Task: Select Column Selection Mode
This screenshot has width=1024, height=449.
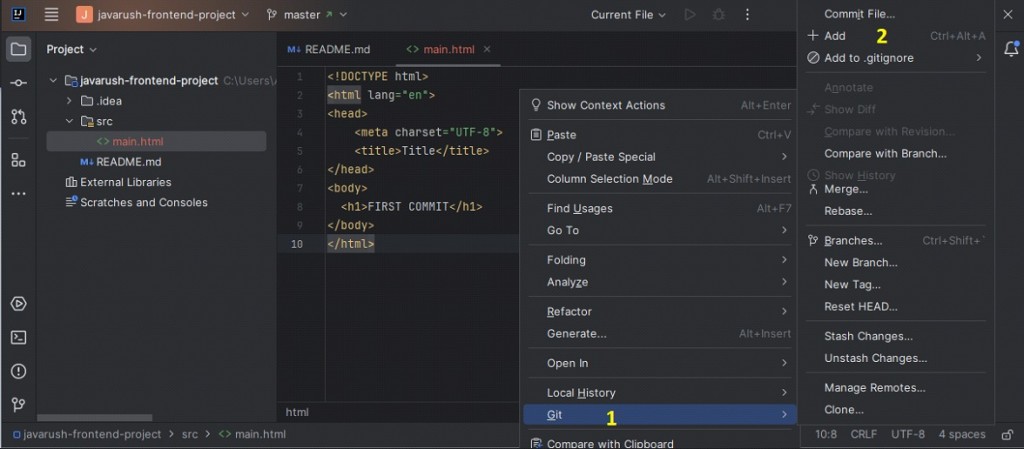Action: 660,179
